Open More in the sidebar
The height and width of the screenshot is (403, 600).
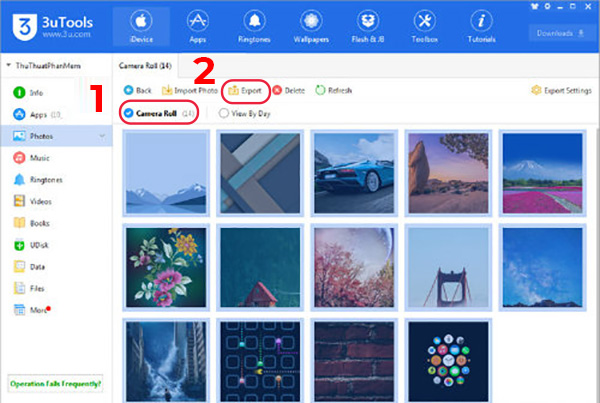36,311
